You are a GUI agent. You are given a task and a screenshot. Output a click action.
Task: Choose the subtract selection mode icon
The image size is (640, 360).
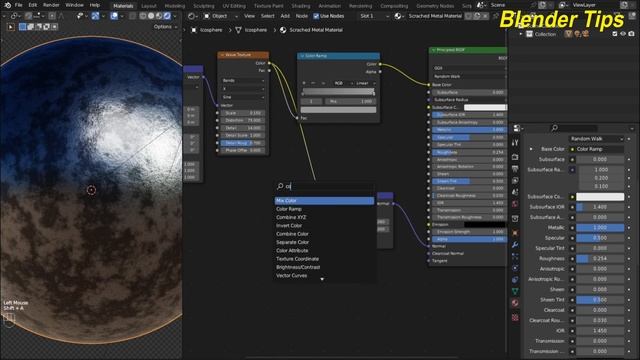pos(39,27)
